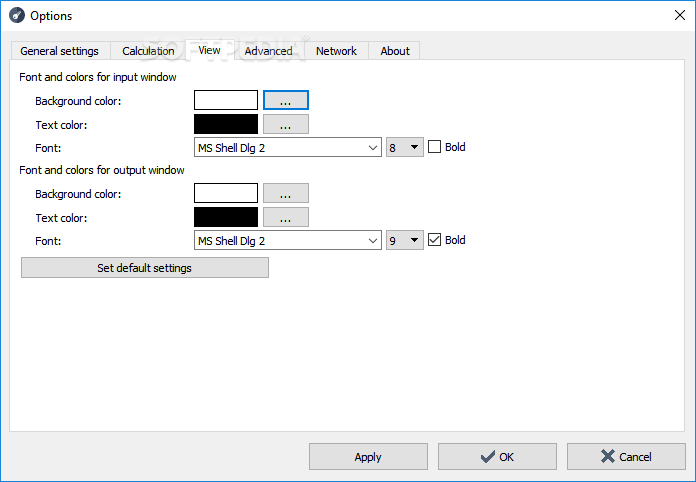This screenshot has width=696, height=482.
Task: Click output window background color swatch
Action: [x=226, y=193]
